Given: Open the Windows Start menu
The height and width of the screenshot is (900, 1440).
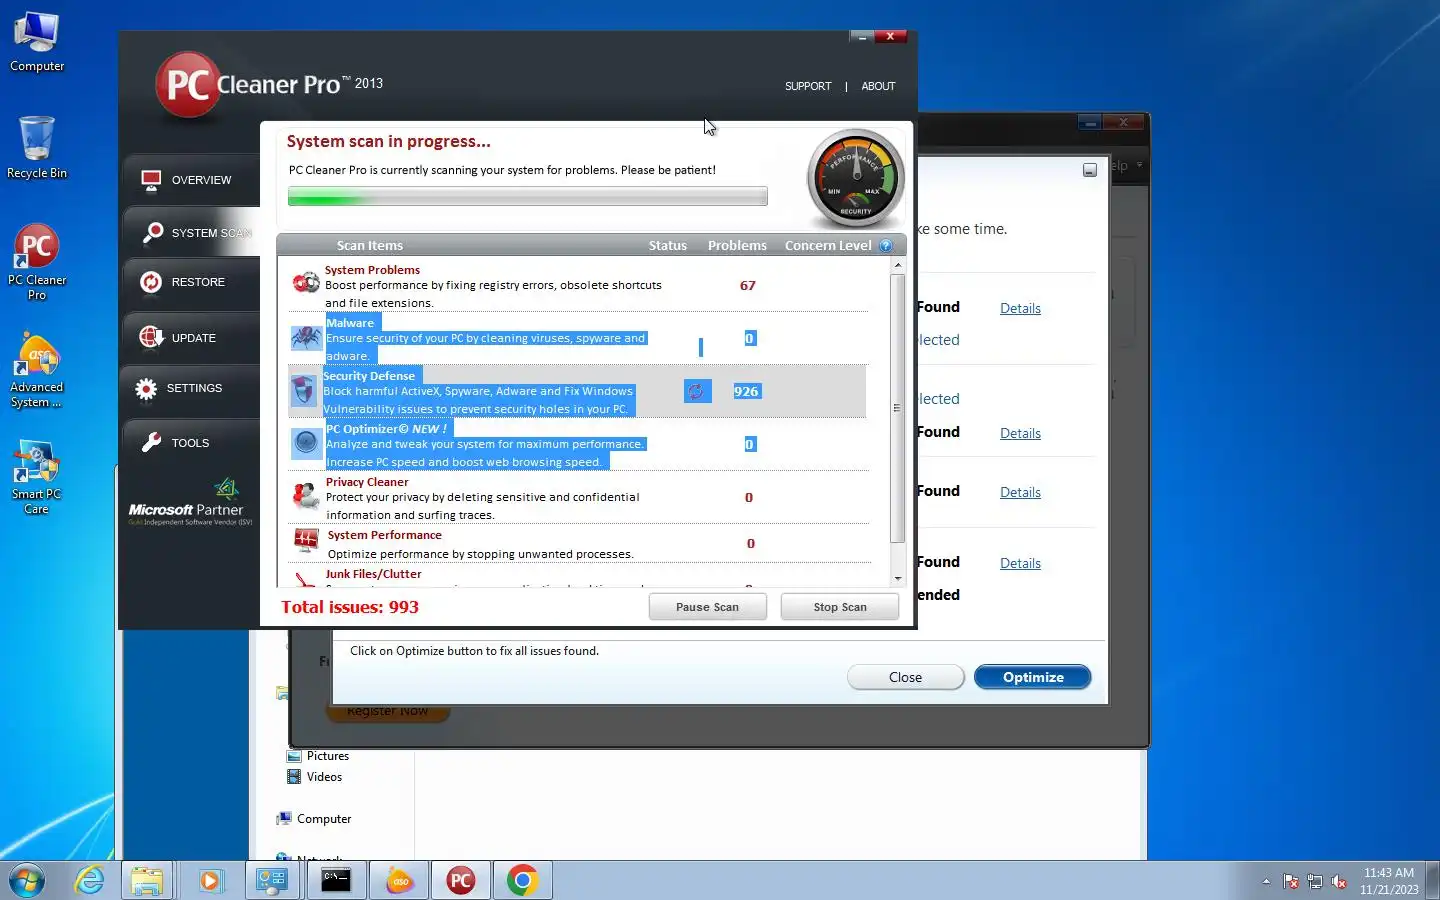Looking at the screenshot, I should point(27,881).
